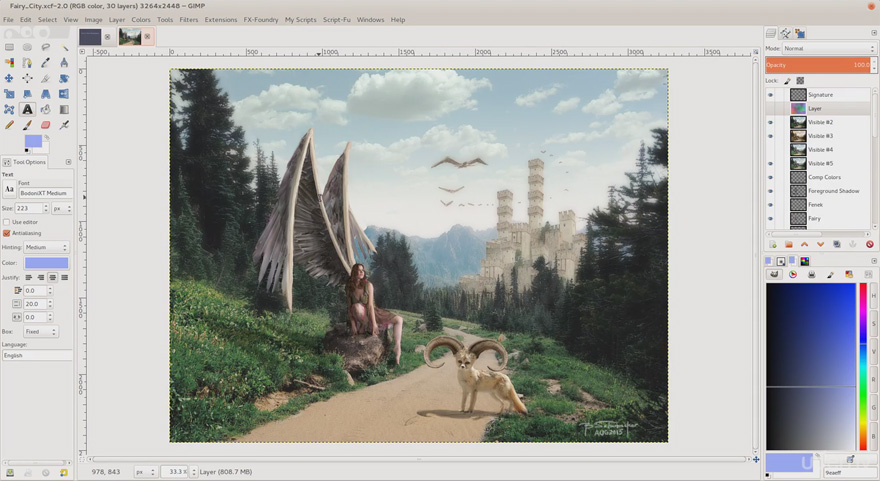Screen dimensions: 880x481
Task: Select the Select by Color tool
Action: (9, 62)
